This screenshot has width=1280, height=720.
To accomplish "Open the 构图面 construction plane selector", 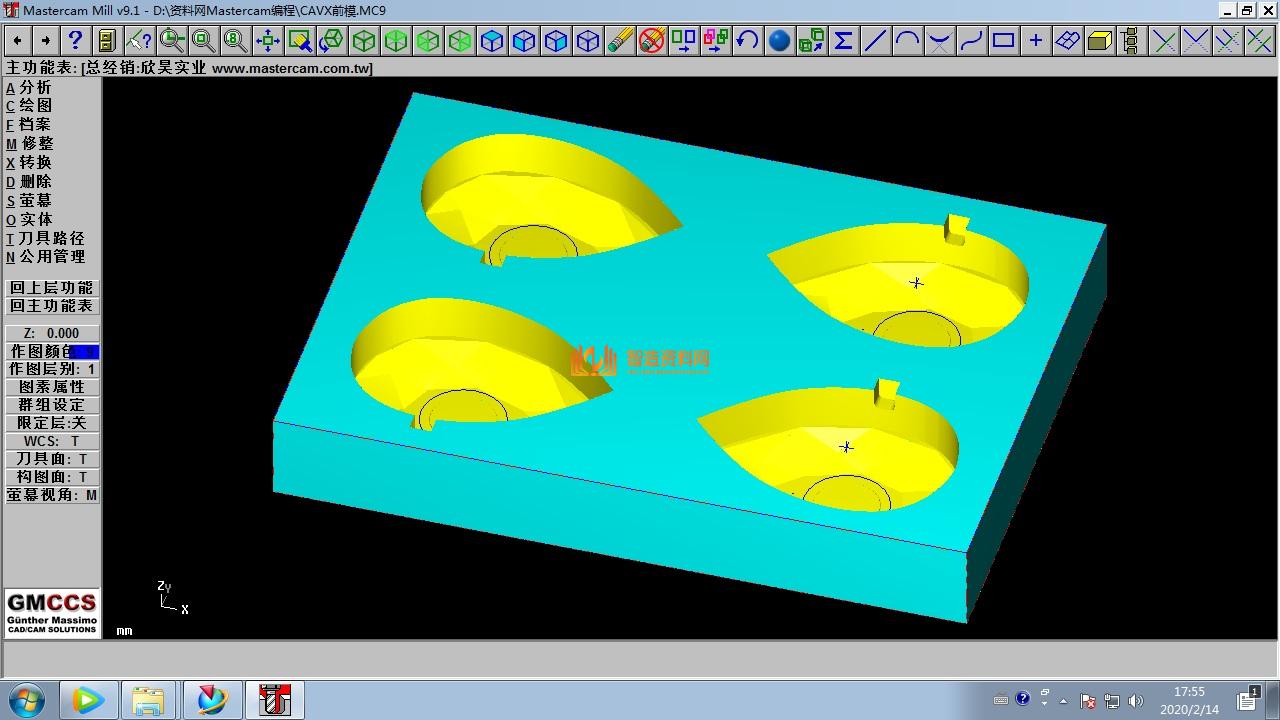I will pyautogui.click(x=52, y=477).
